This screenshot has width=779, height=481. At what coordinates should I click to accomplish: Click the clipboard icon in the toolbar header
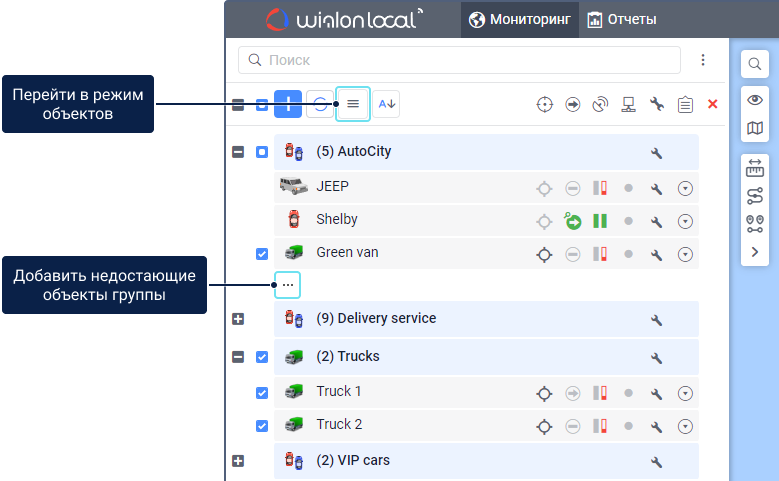(685, 104)
